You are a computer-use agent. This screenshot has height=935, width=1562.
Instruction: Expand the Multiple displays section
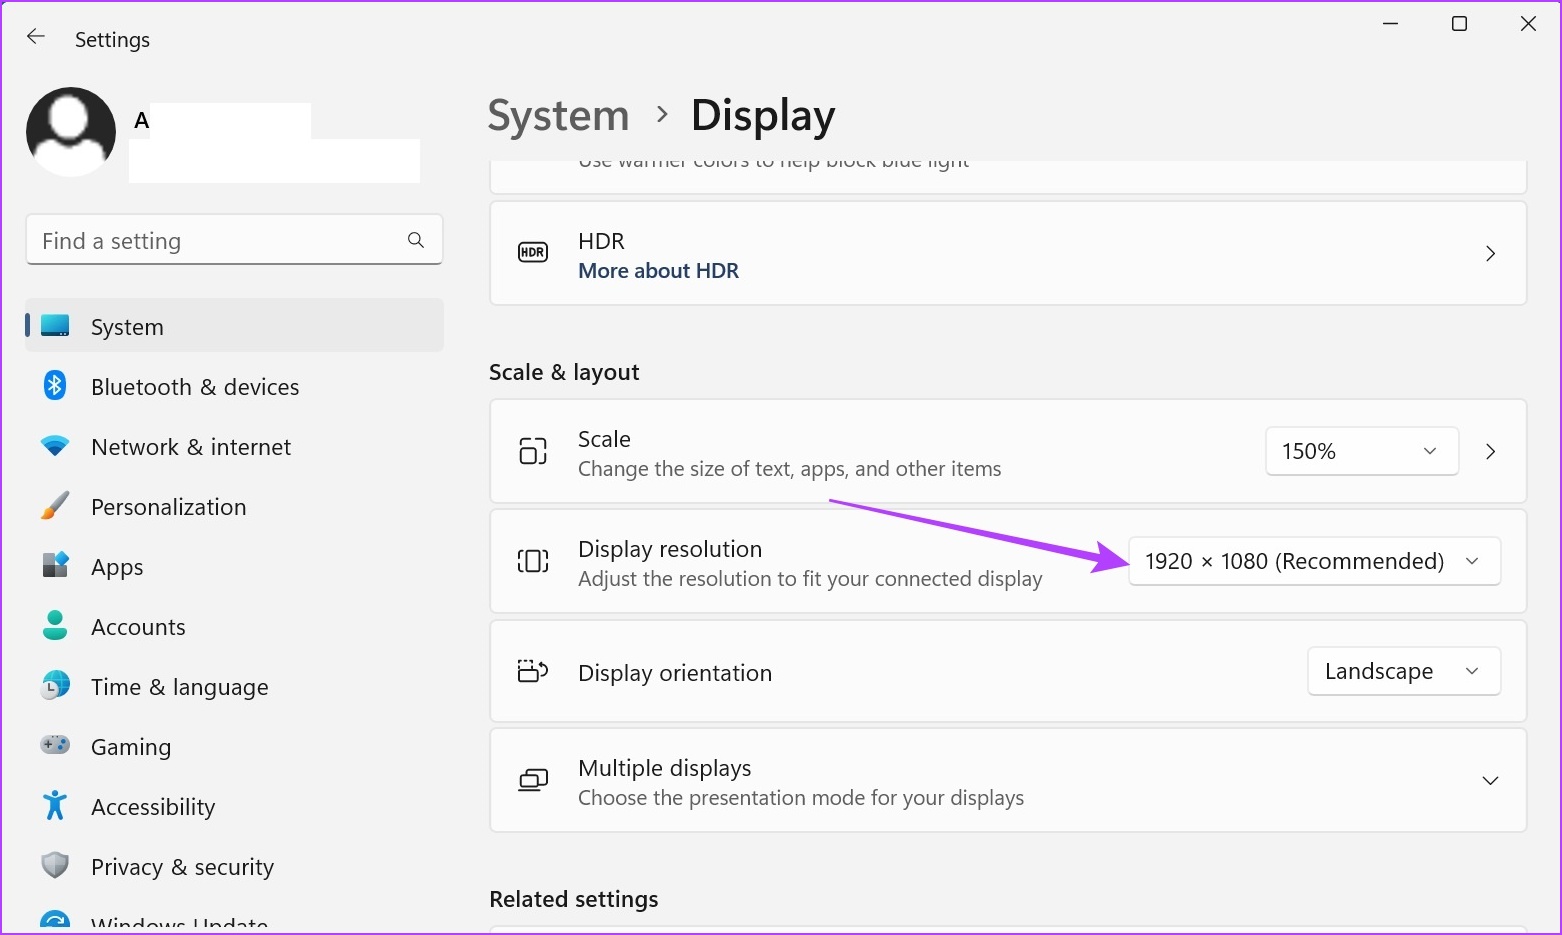coord(1490,780)
